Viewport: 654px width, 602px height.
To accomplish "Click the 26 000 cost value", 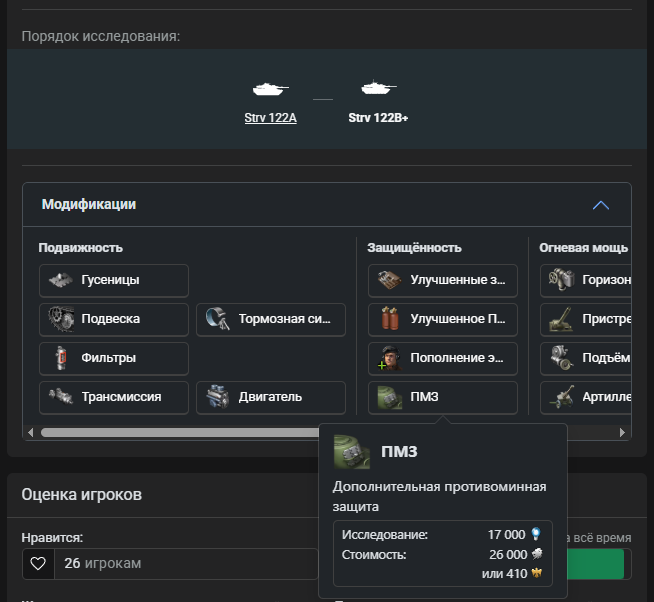I will pos(508,554).
